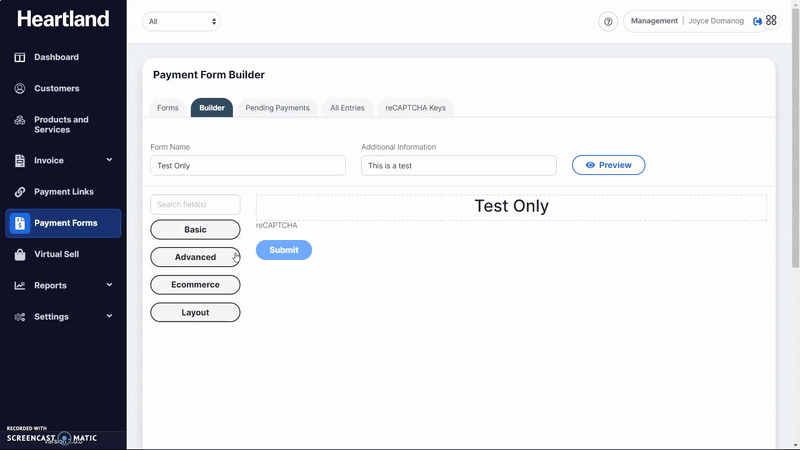Click the logout icon beside Joyce Domanog

pyautogui.click(x=757, y=21)
